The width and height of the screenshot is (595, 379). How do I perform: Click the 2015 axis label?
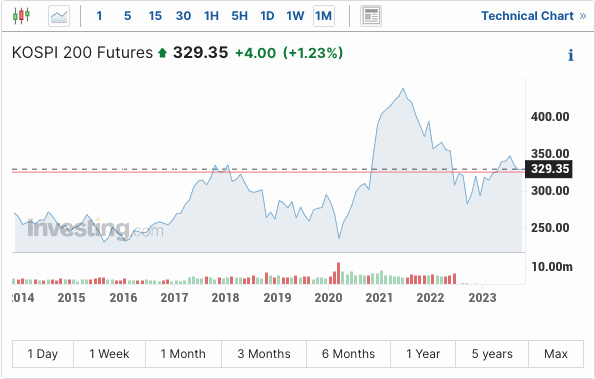(x=71, y=298)
